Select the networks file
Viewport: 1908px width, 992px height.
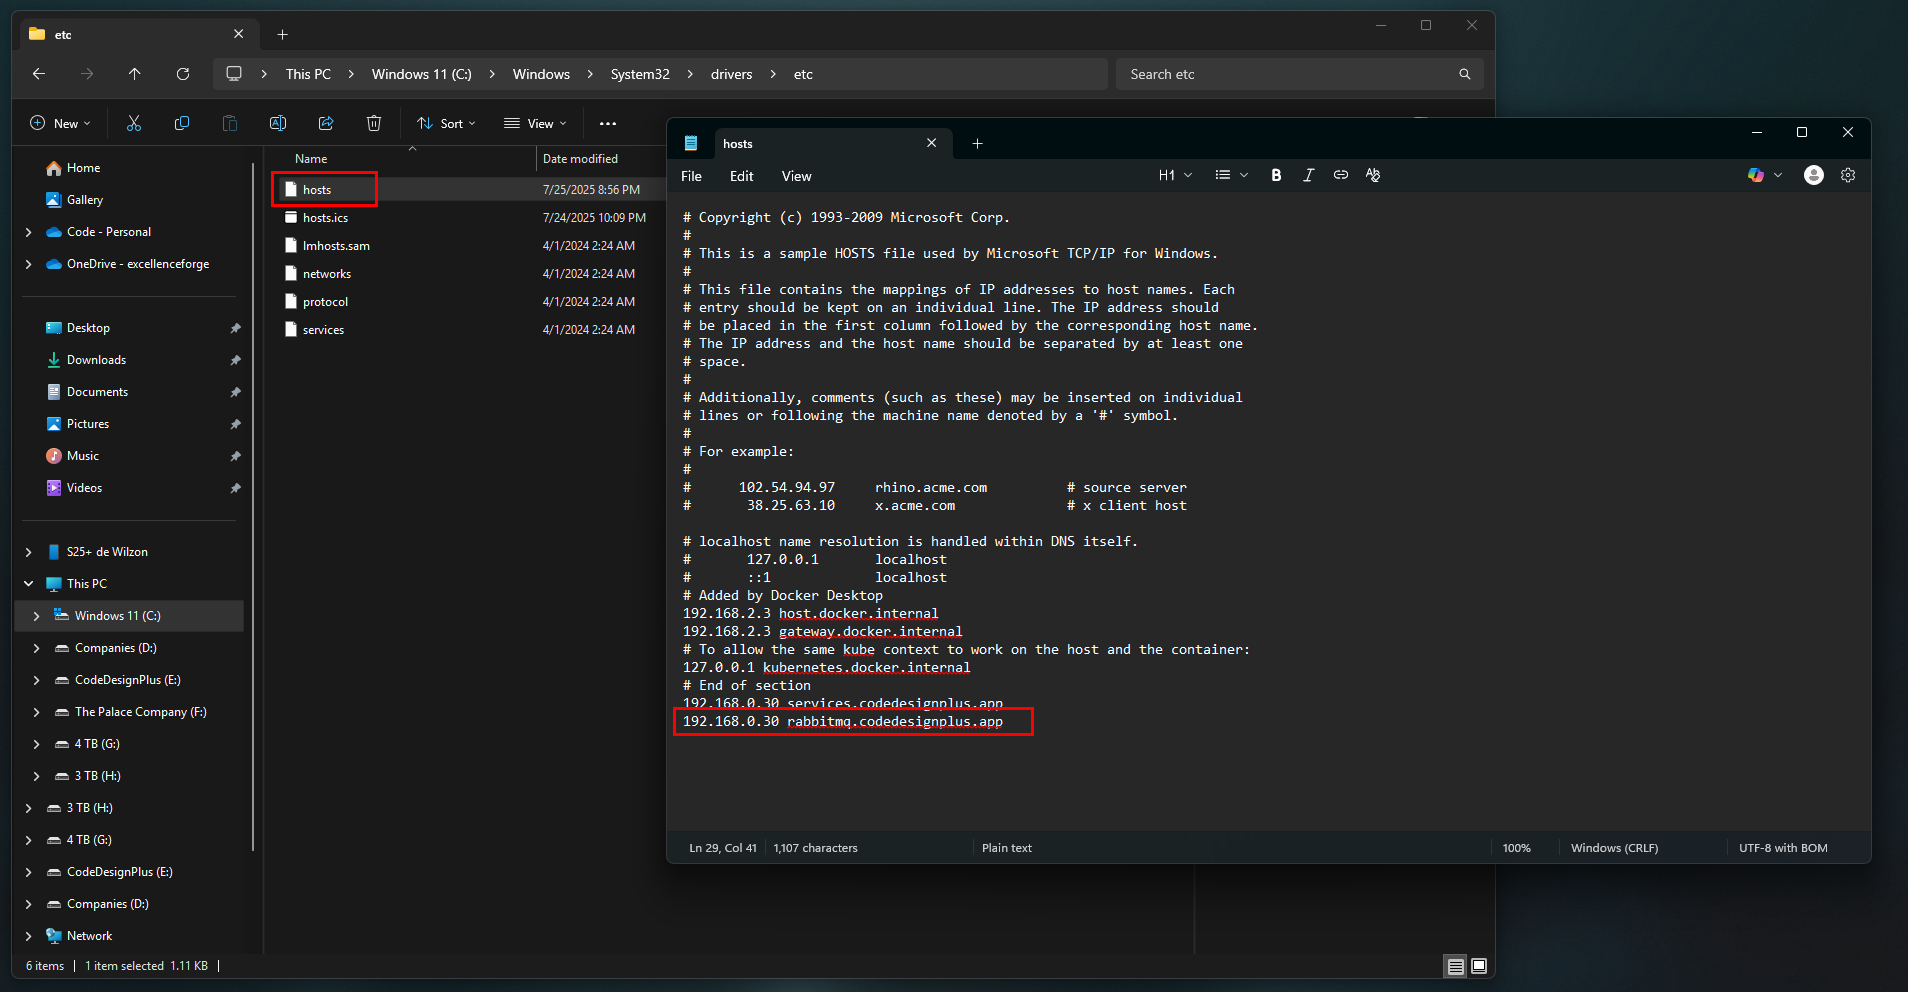tap(327, 274)
